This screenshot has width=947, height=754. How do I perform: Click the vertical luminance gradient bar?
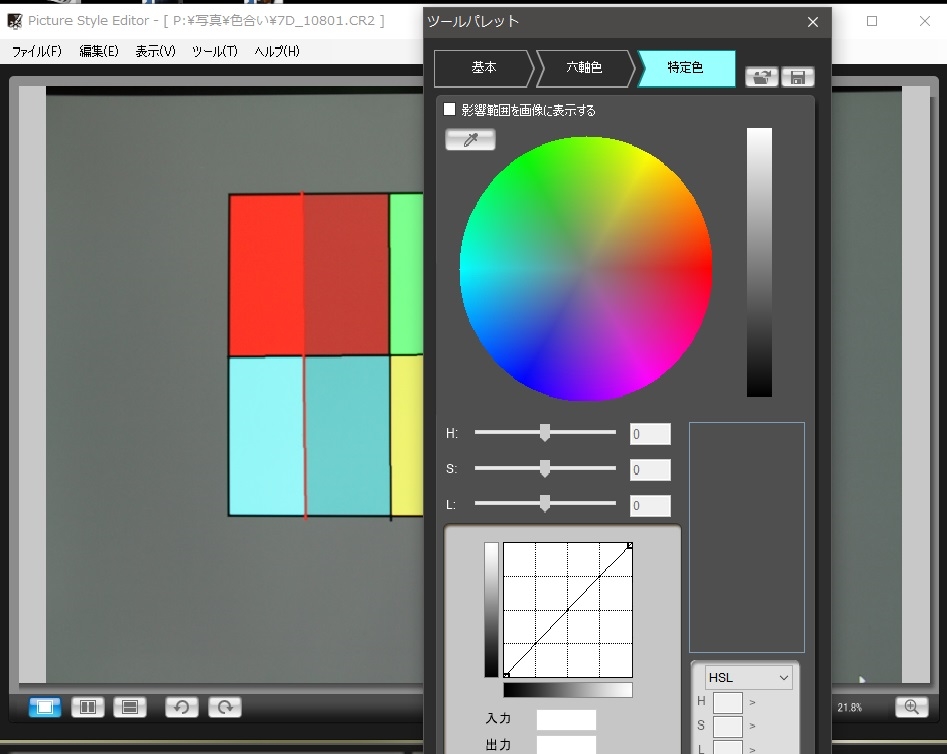point(759,262)
